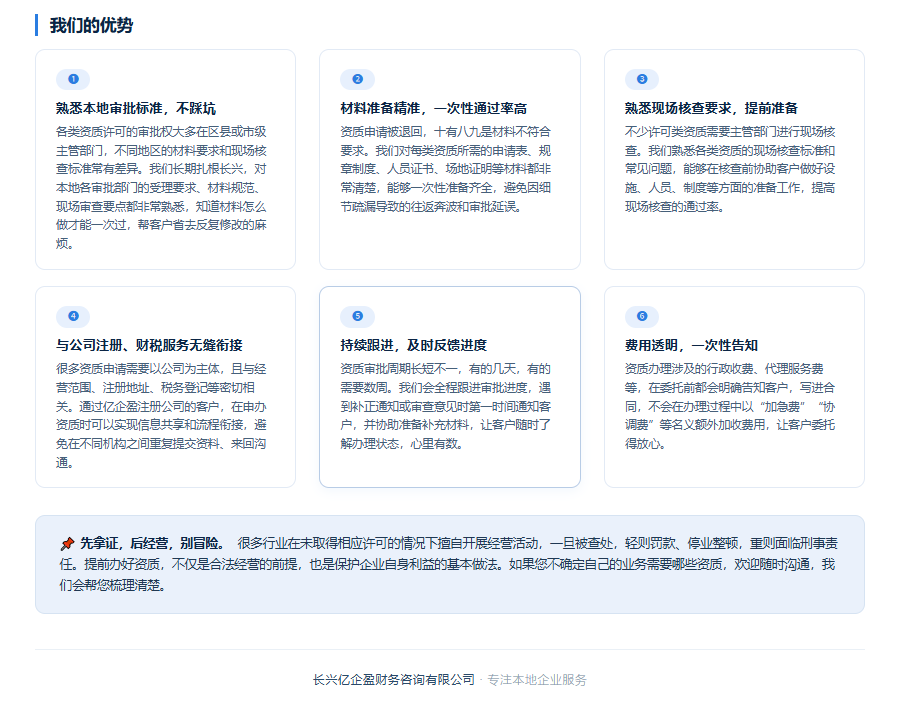Click paragraph starting 各类资质许可的审批权
The height and width of the screenshot is (709, 900).
161,188
